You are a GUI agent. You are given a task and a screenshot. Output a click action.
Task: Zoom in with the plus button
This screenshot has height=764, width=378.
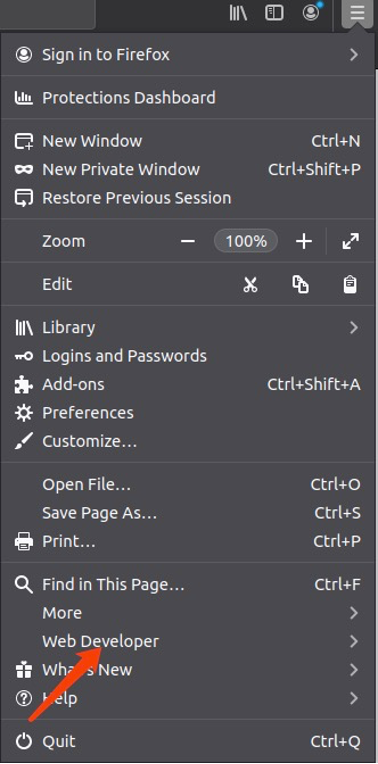[303, 241]
